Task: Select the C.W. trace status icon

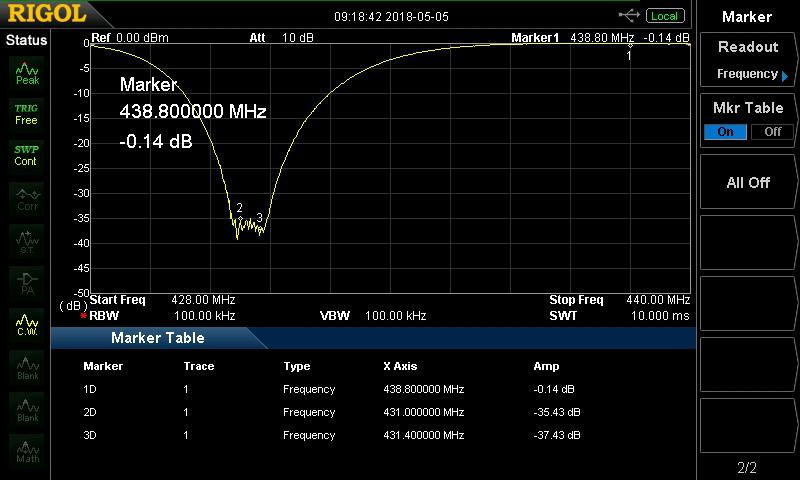Action: [27, 325]
